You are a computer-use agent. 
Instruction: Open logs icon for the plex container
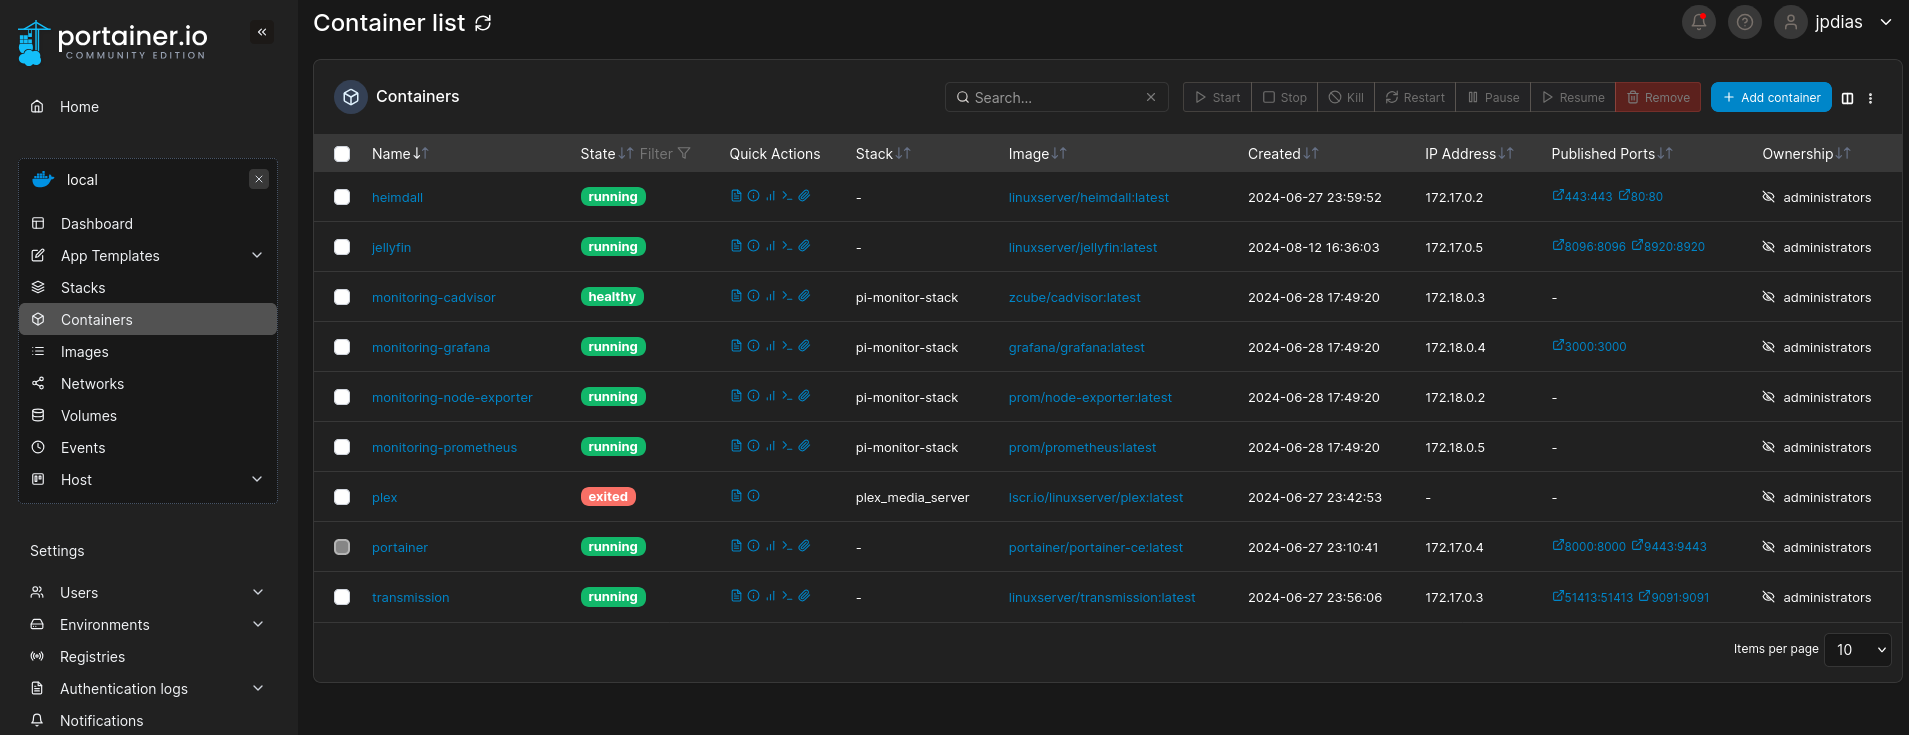click(736, 496)
